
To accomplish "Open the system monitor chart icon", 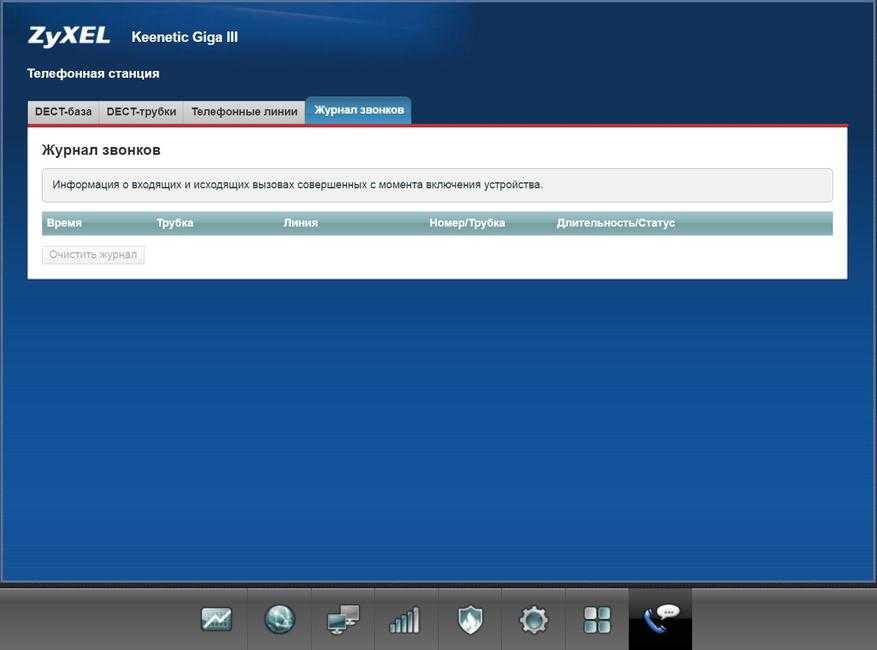I will pos(216,620).
